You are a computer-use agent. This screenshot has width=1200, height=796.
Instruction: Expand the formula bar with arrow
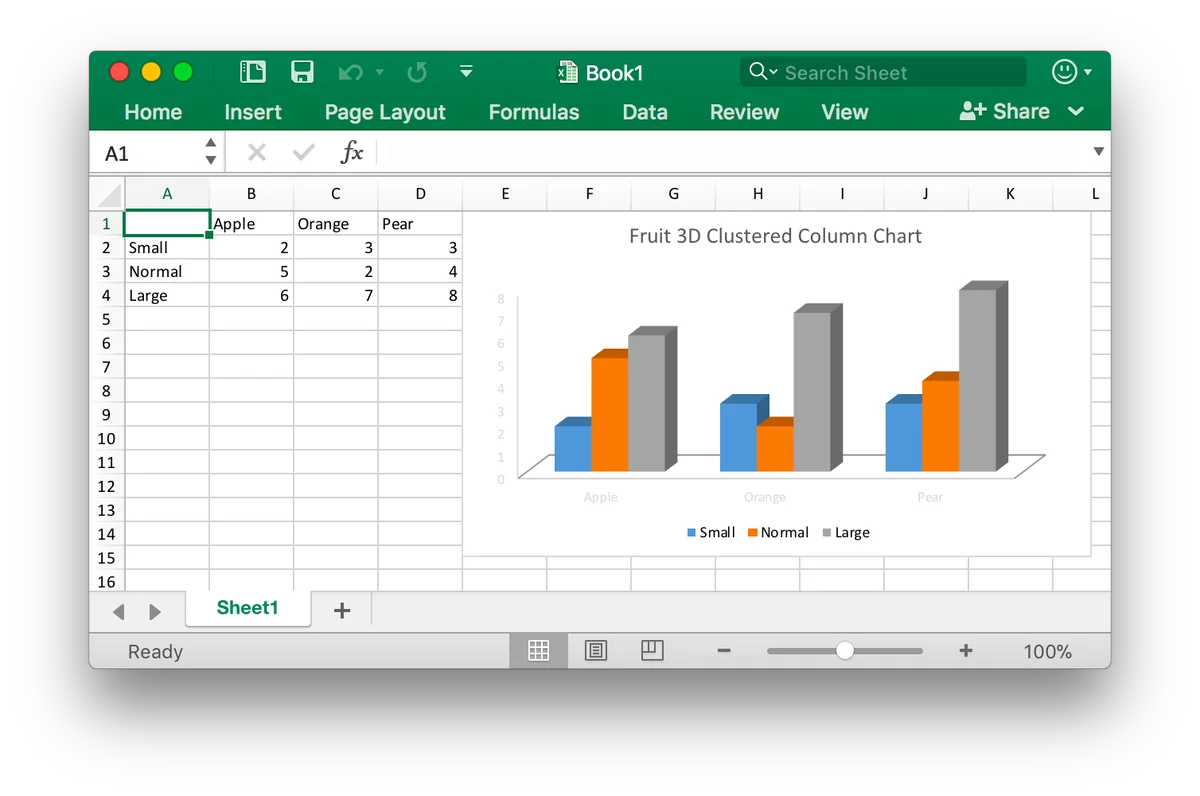(1099, 152)
